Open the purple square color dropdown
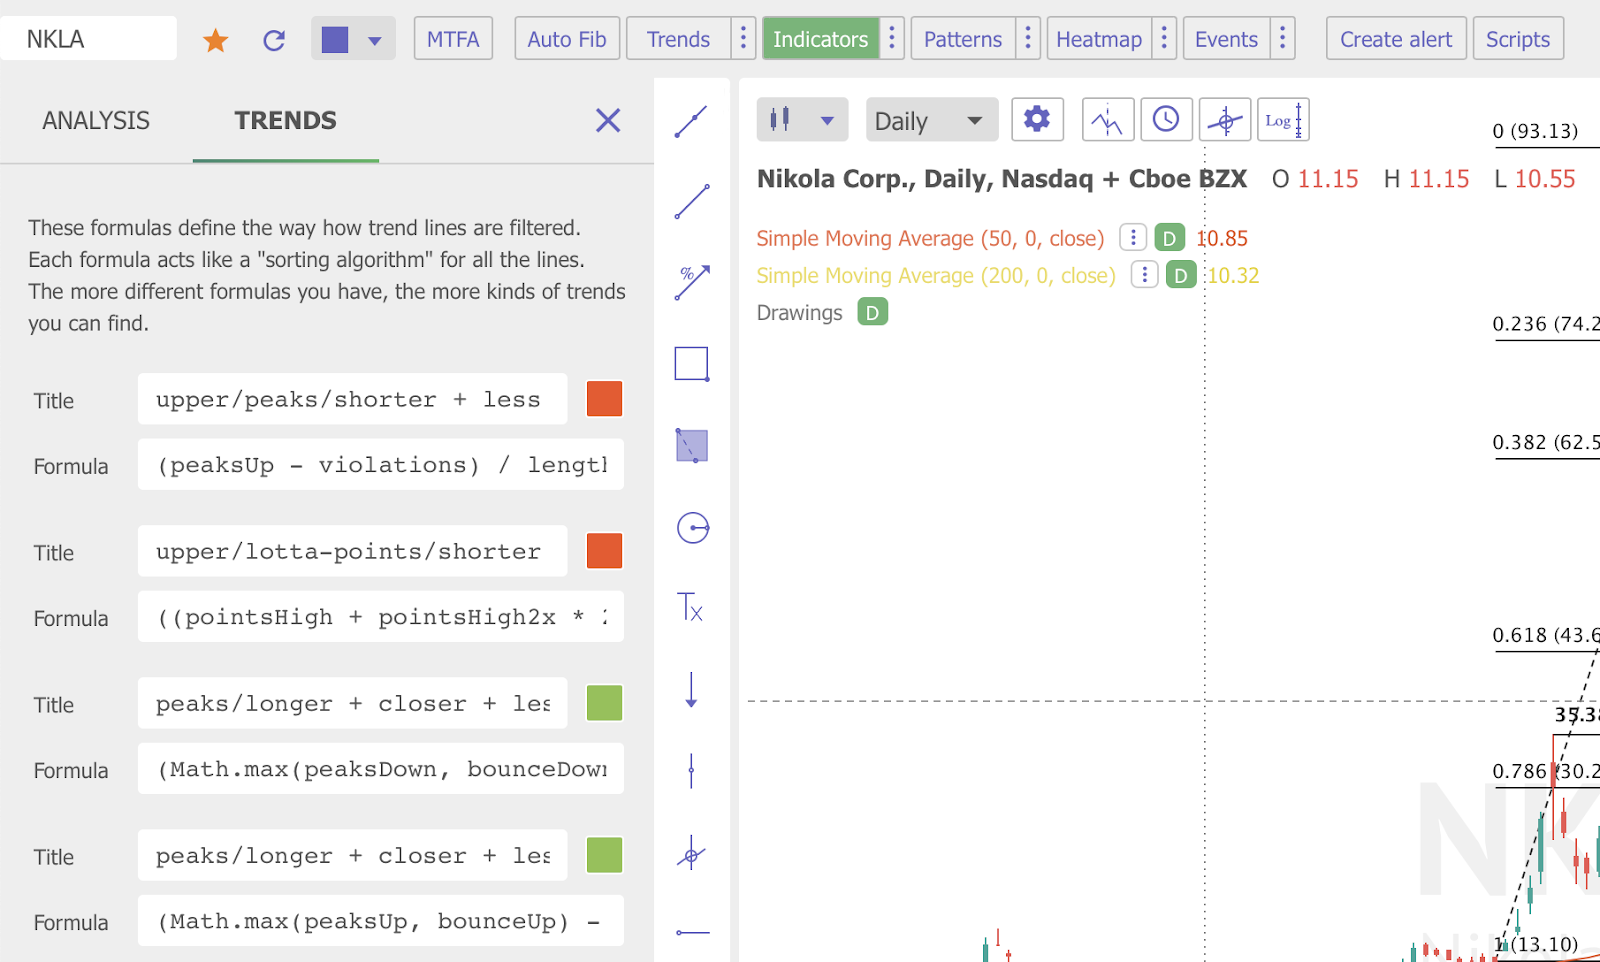This screenshot has width=1600, height=962. pos(353,39)
